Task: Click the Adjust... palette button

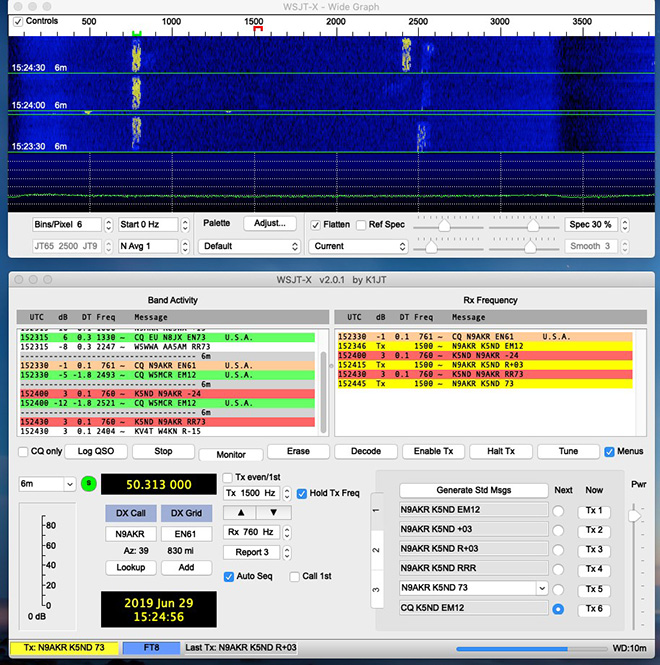Action: coord(270,224)
